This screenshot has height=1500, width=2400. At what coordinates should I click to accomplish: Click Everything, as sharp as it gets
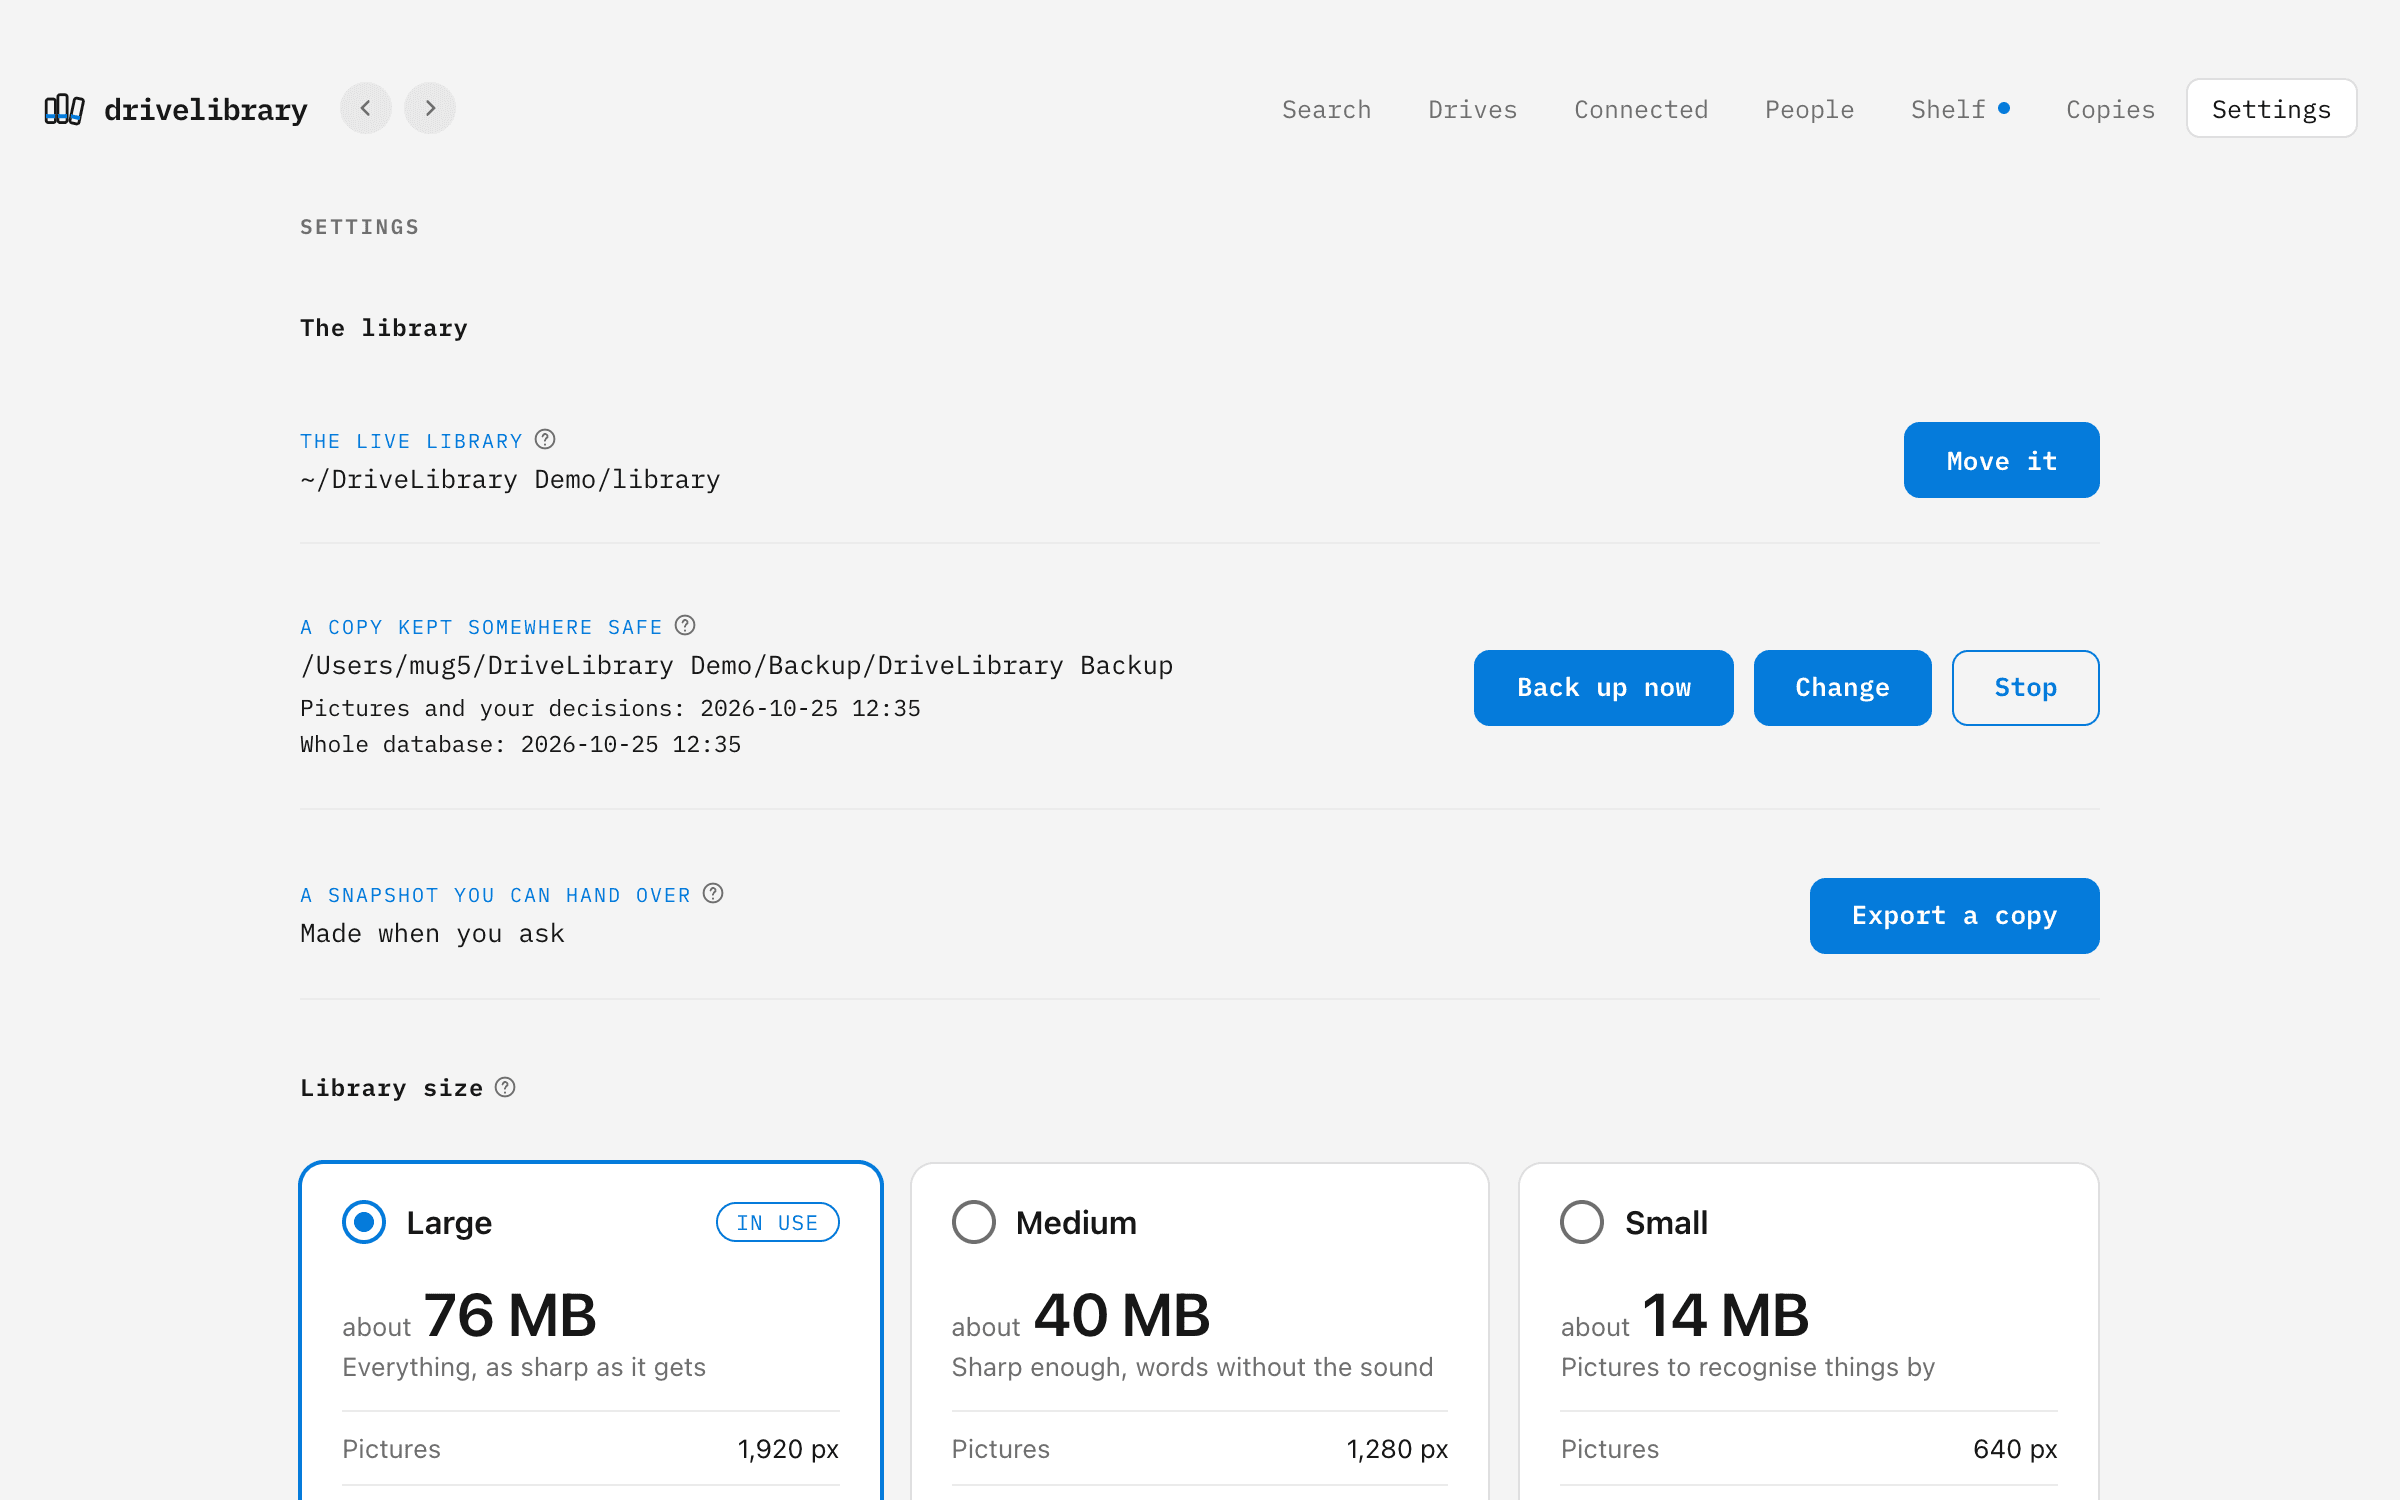tap(524, 1367)
